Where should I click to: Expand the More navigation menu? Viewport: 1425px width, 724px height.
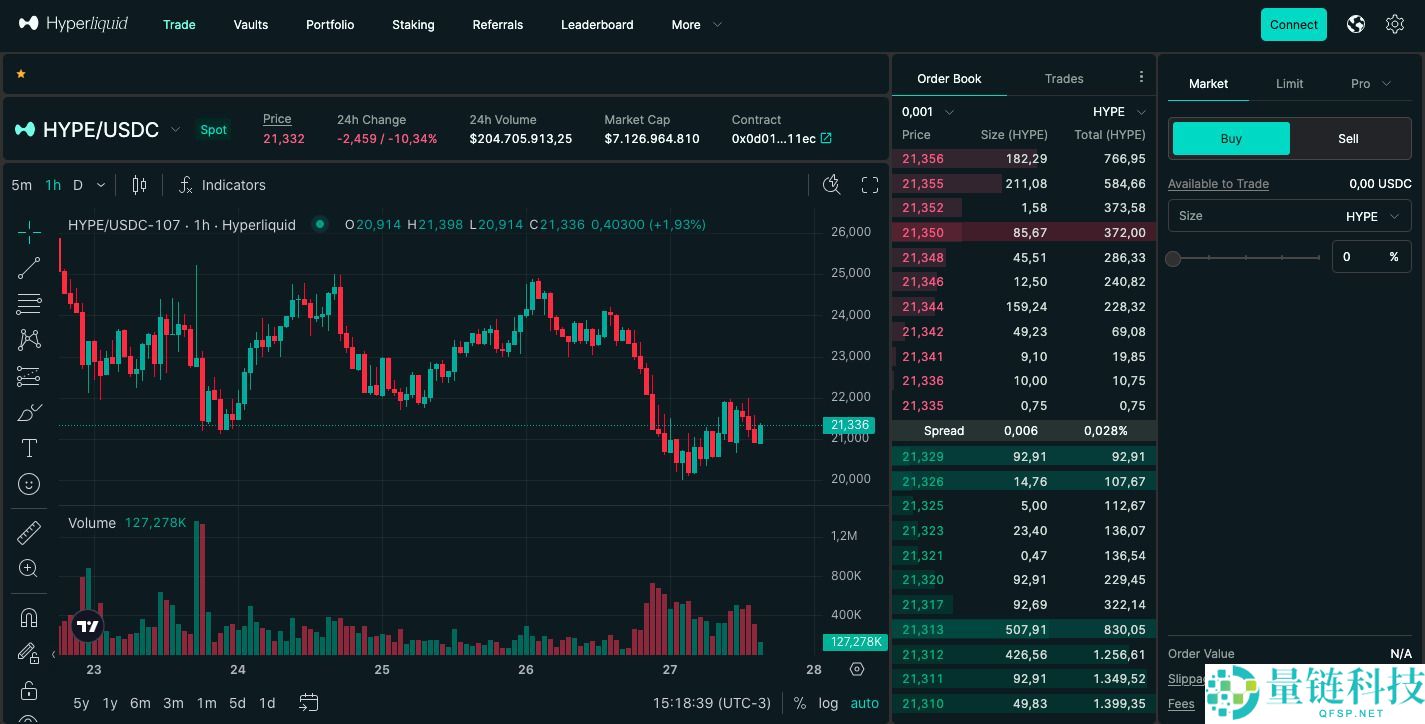pos(696,25)
